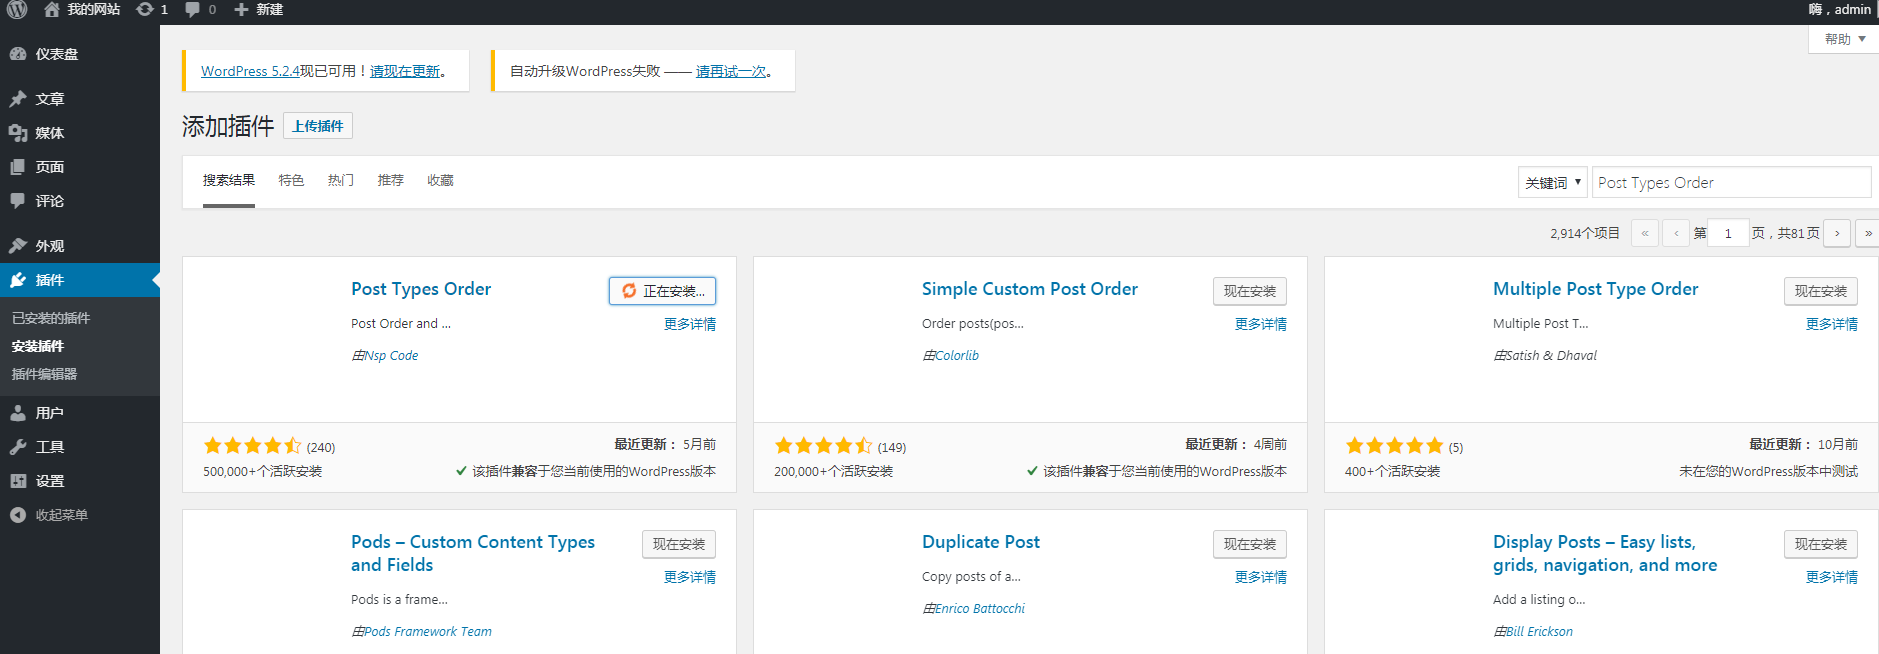1879x654 pixels.
Task: Open the Duplicate Post plugin title
Action: click(x=981, y=542)
